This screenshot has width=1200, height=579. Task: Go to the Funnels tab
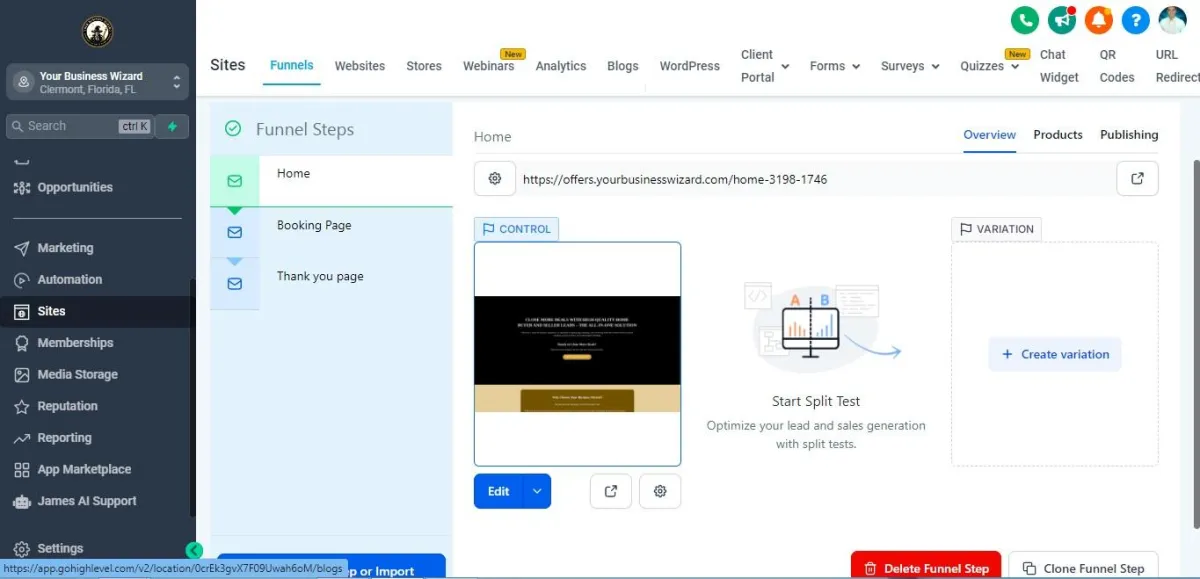point(291,65)
